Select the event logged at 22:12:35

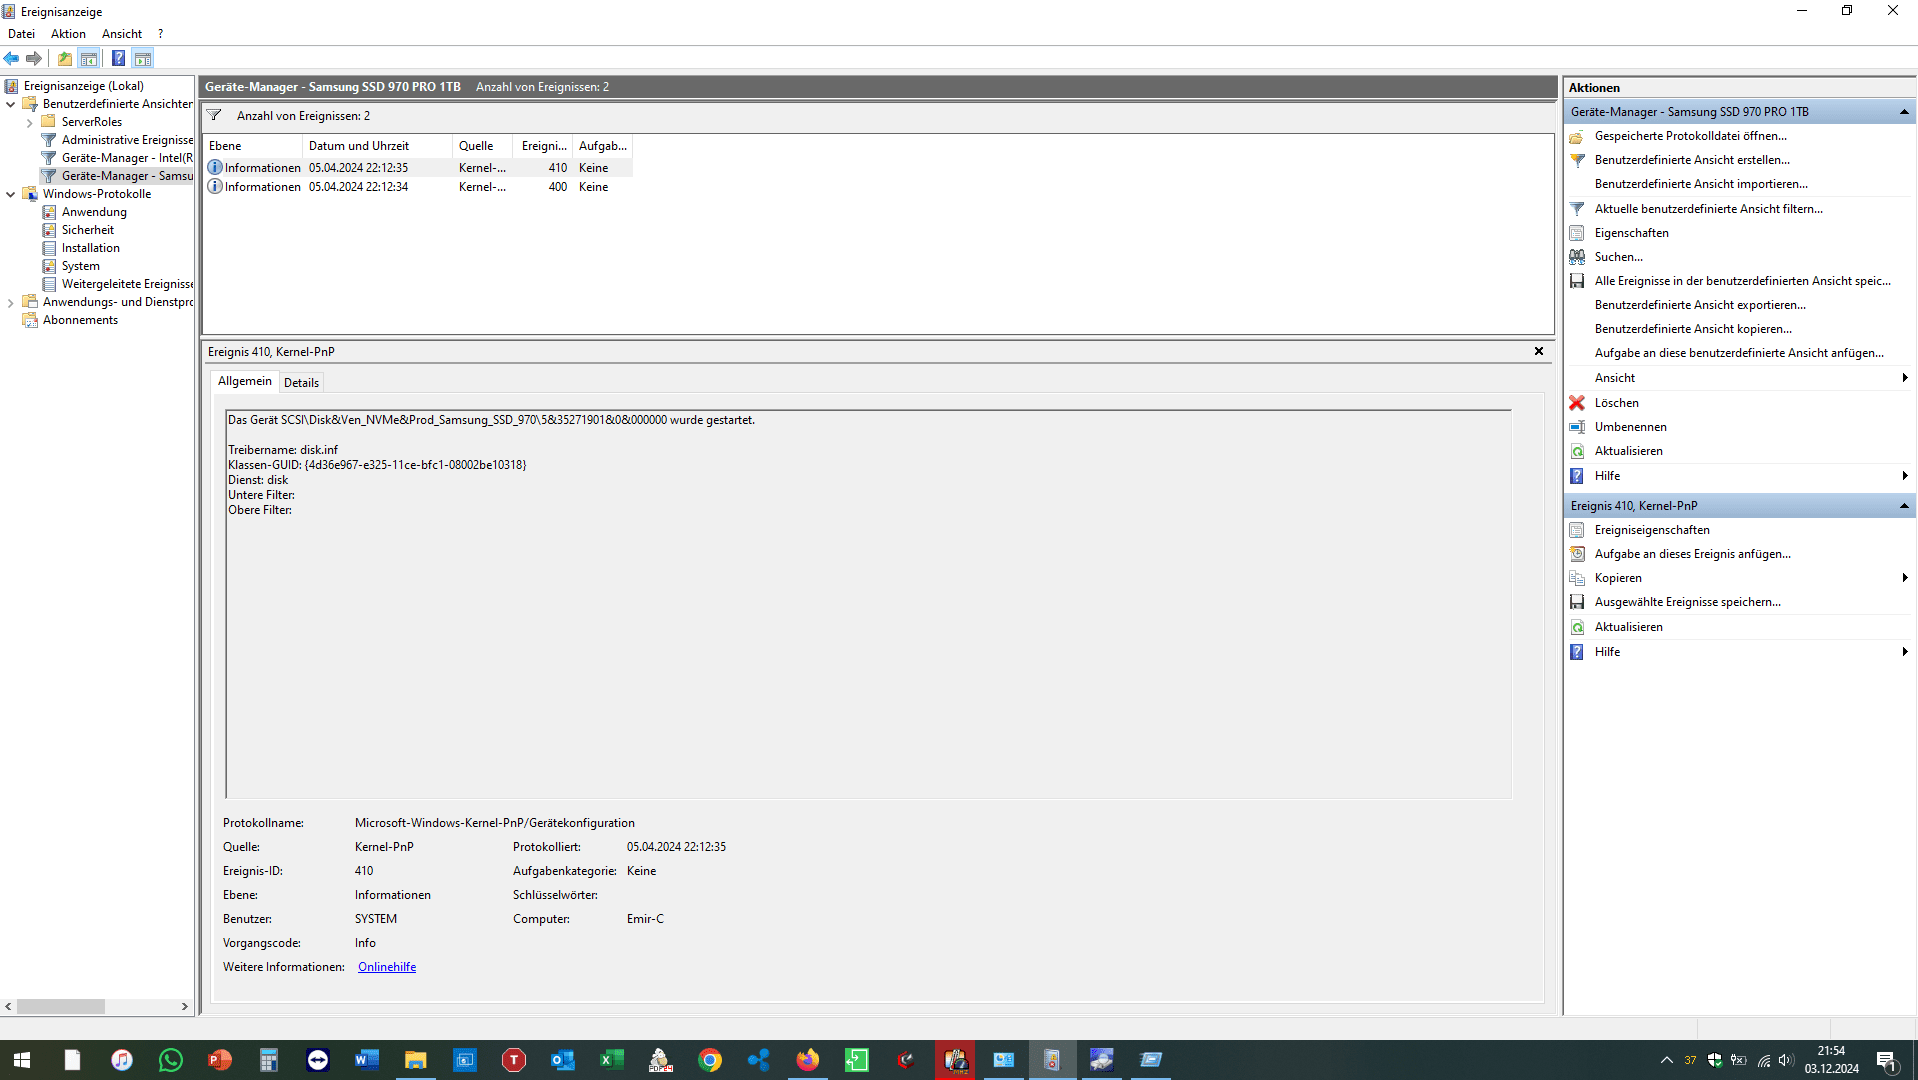[419, 168]
